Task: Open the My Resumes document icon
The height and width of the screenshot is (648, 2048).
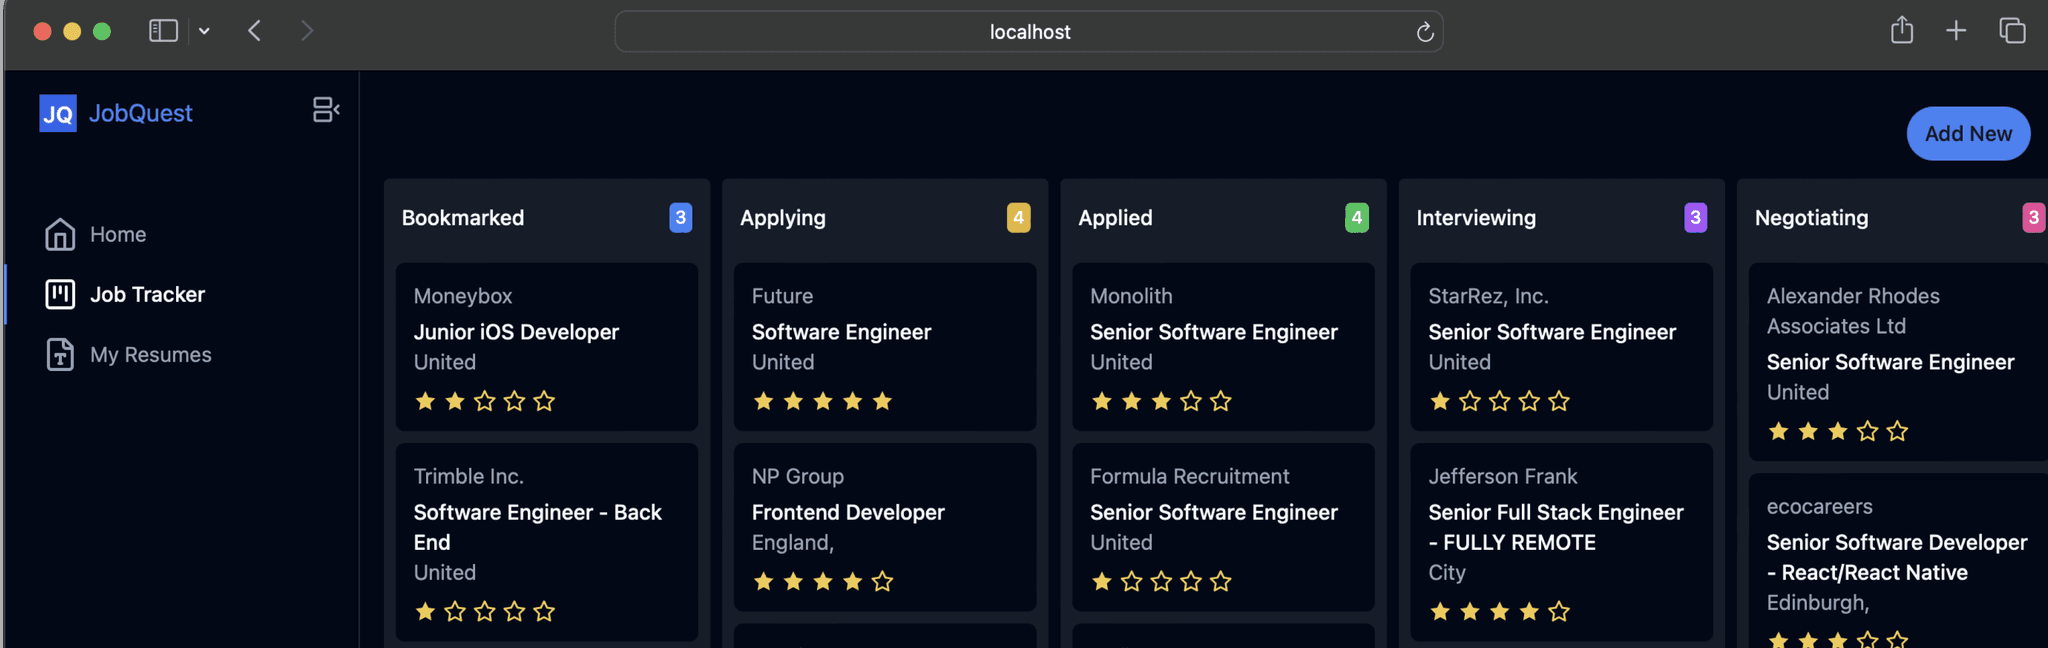Action: point(60,354)
